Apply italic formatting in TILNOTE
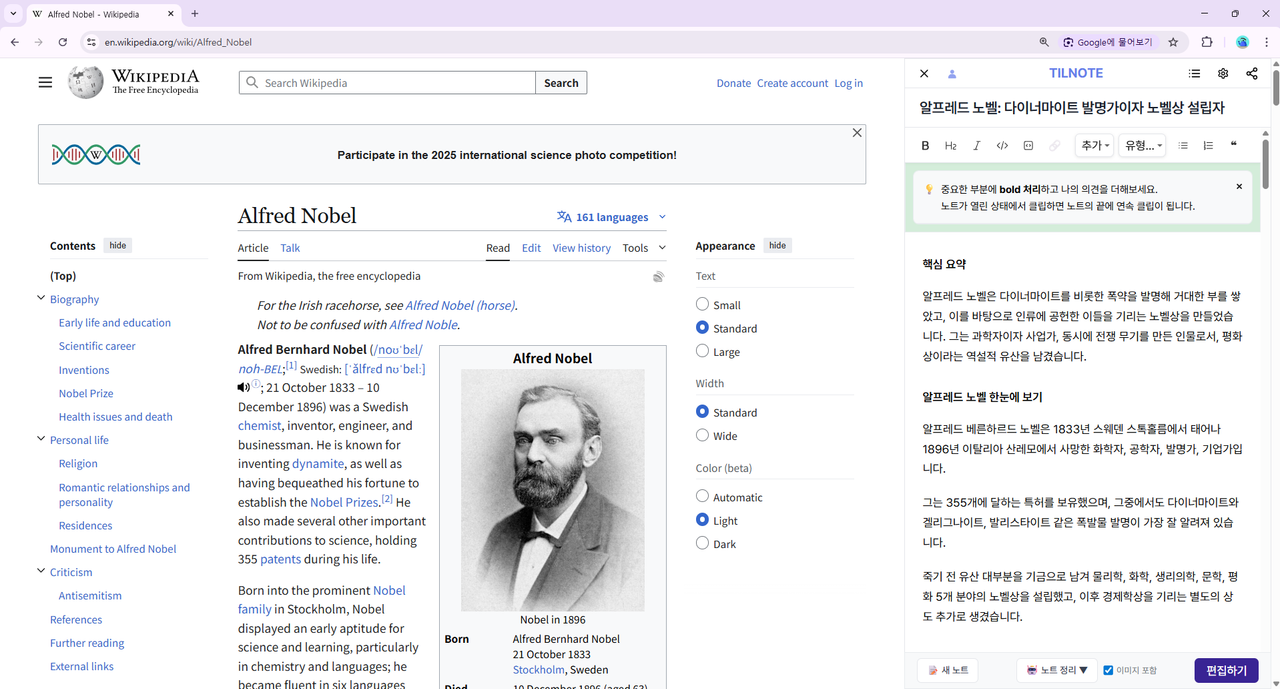The width and height of the screenshot is (1280, 689). click(x=976, y=145)
